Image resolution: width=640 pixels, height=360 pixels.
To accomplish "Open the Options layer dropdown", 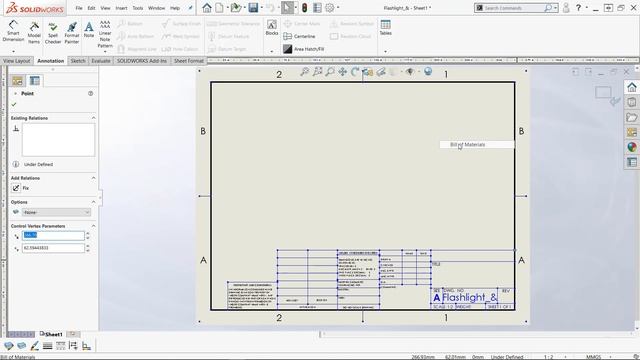I will click(56, 212).
